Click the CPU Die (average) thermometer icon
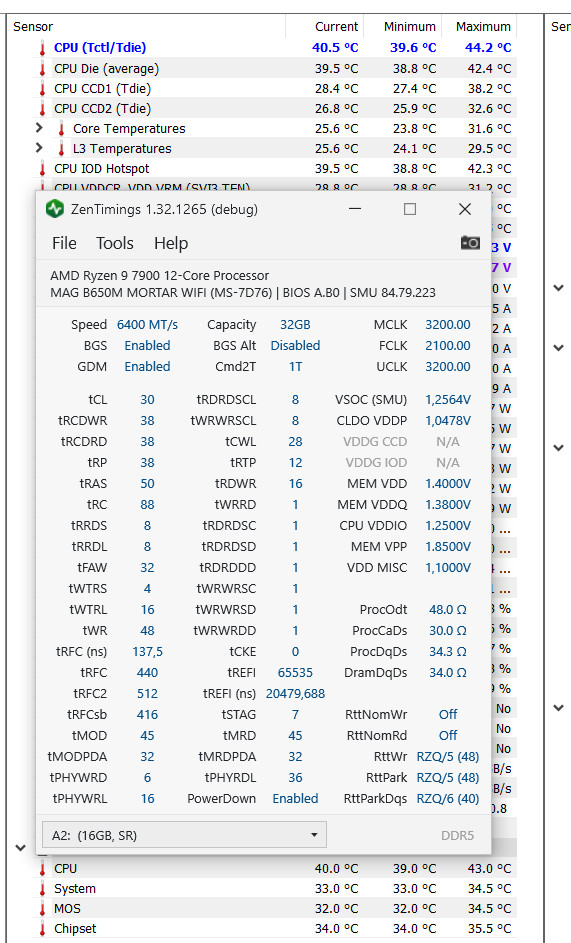Screen dimensions: 571x943 pos(42,69)
